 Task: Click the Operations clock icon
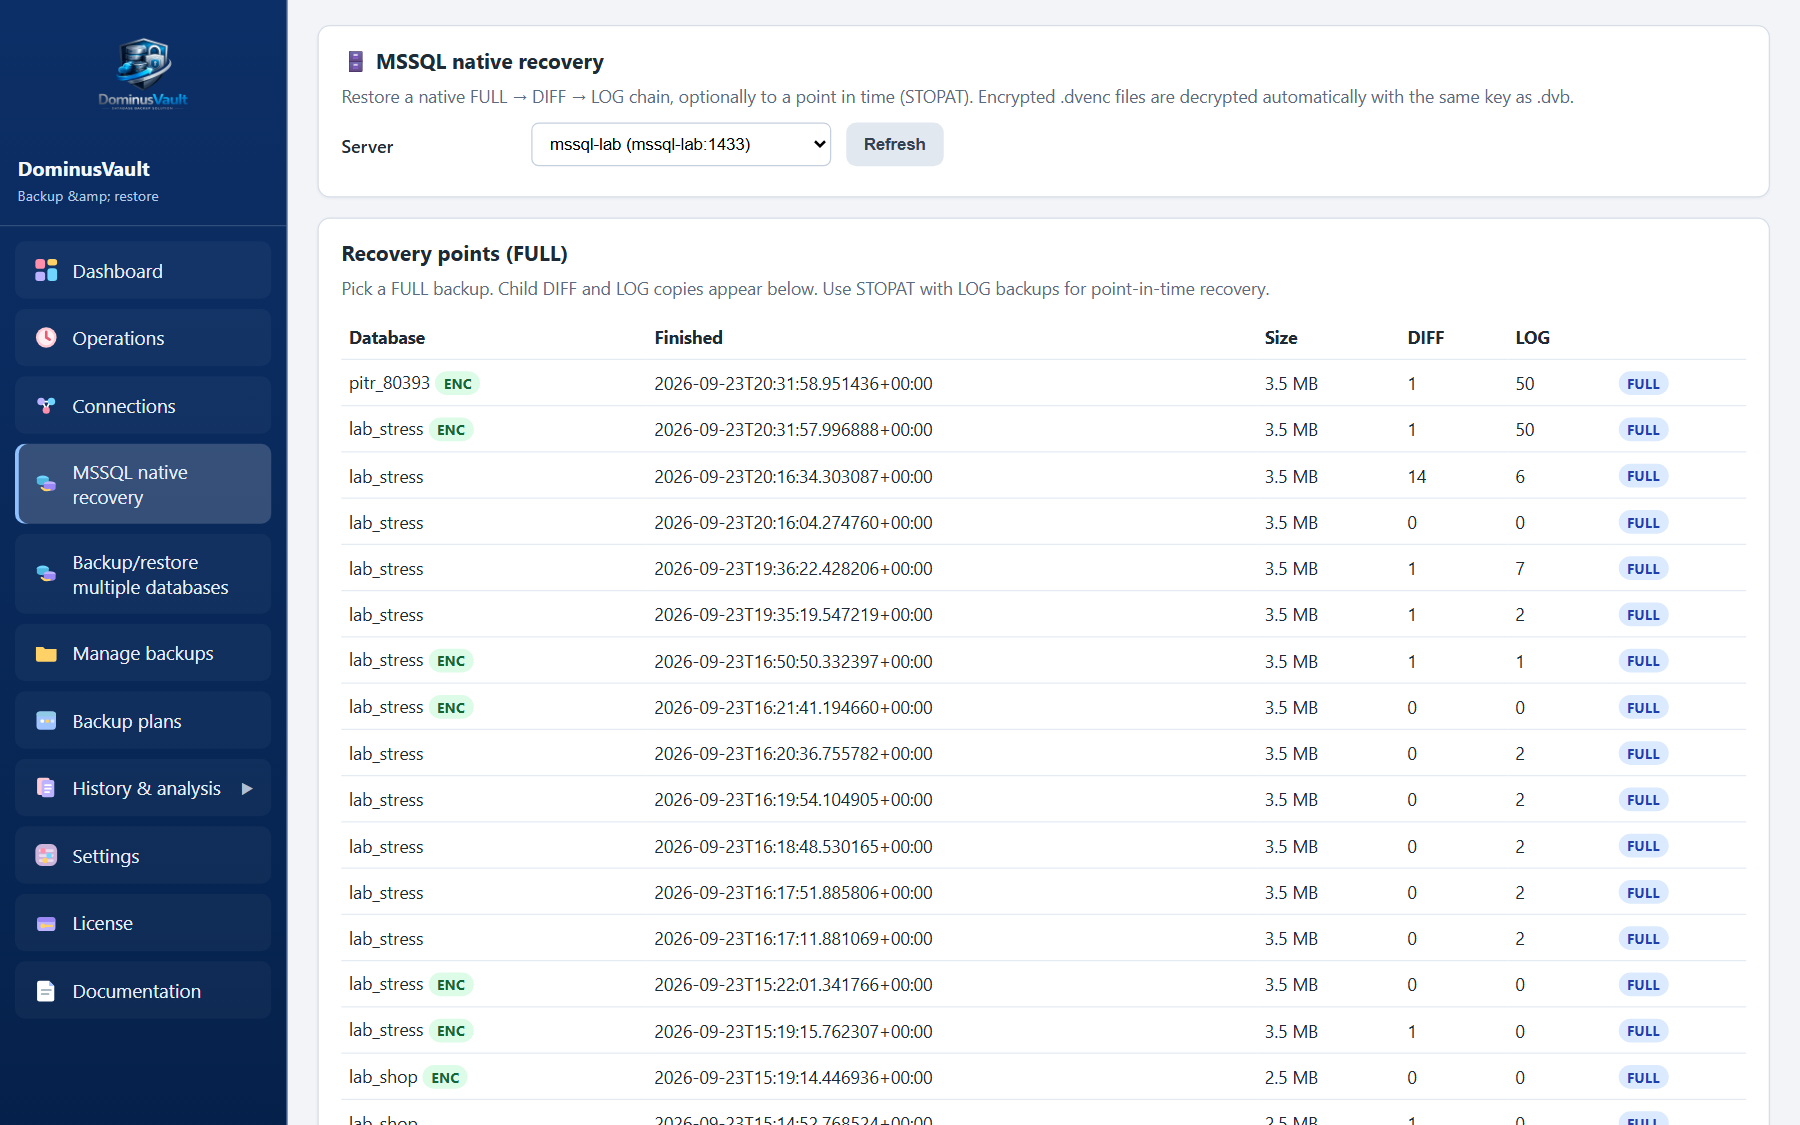click(x=46, y=337)
